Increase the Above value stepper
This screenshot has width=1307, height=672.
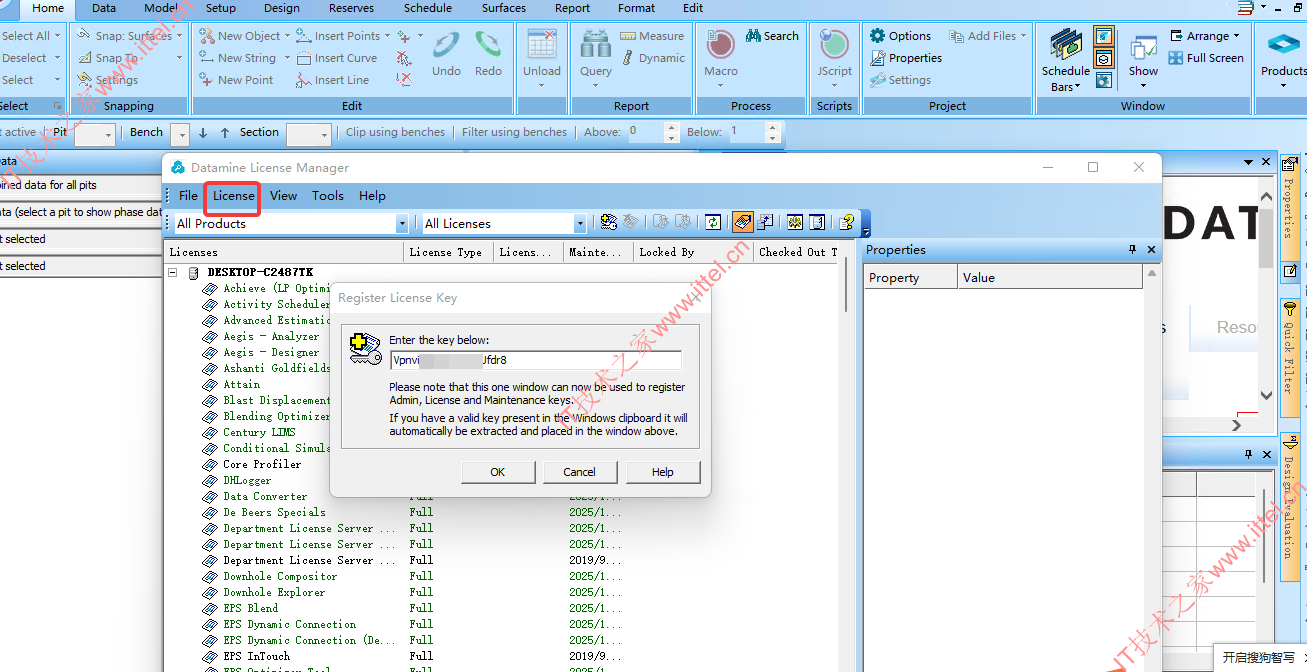(x=672, y=127)
